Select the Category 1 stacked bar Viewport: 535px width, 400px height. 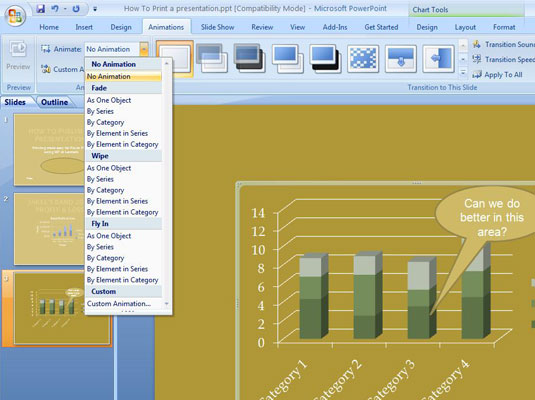coord(313,296)
